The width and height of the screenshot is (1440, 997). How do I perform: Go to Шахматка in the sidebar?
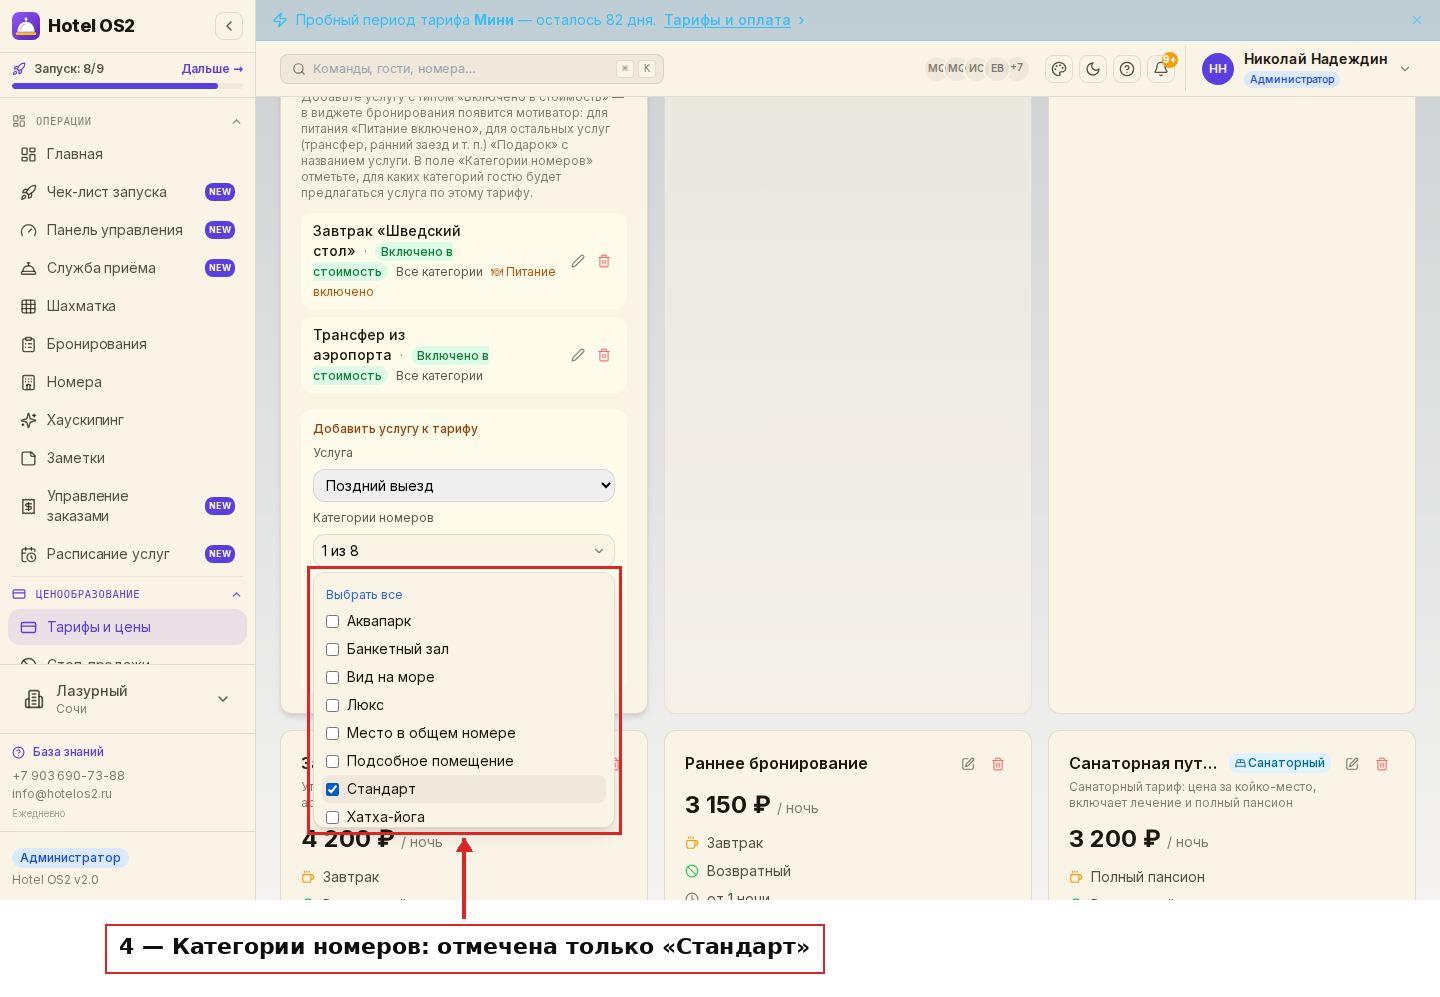point(127,306)
